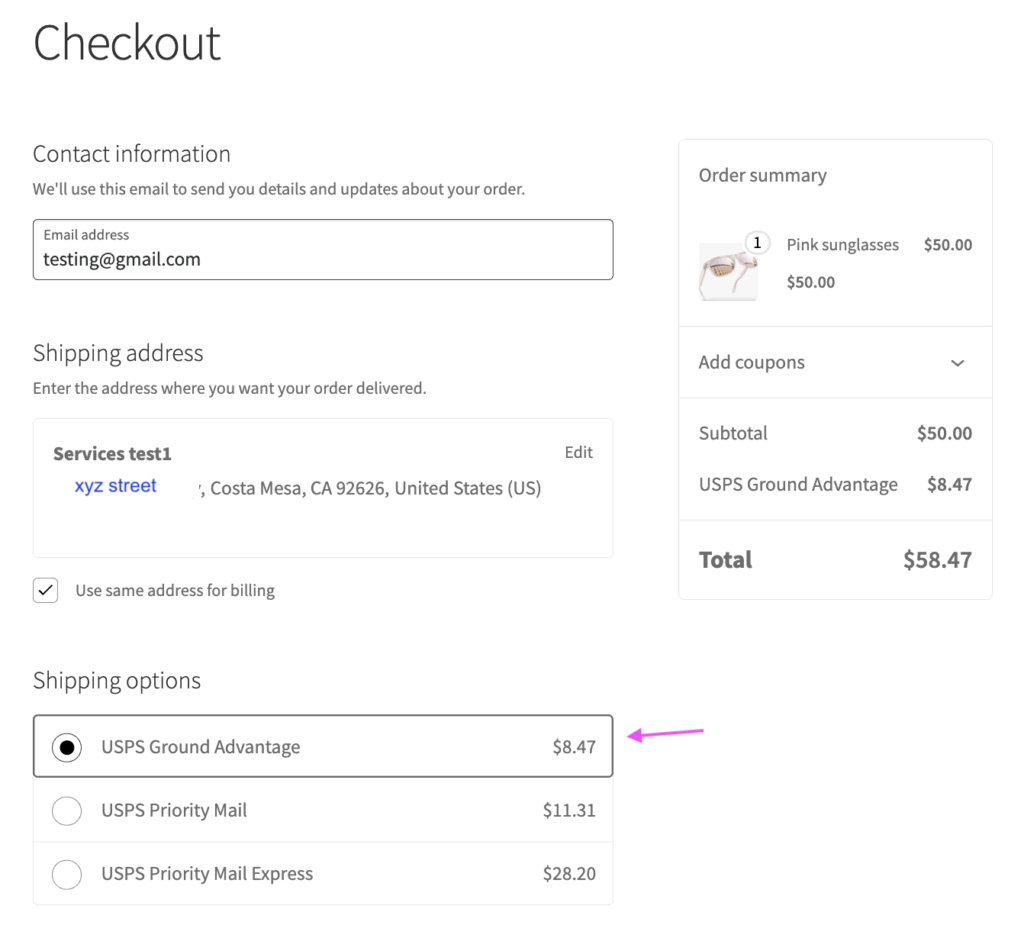
Task: Click the pink arrow annotation
Action: coord(666,735)
